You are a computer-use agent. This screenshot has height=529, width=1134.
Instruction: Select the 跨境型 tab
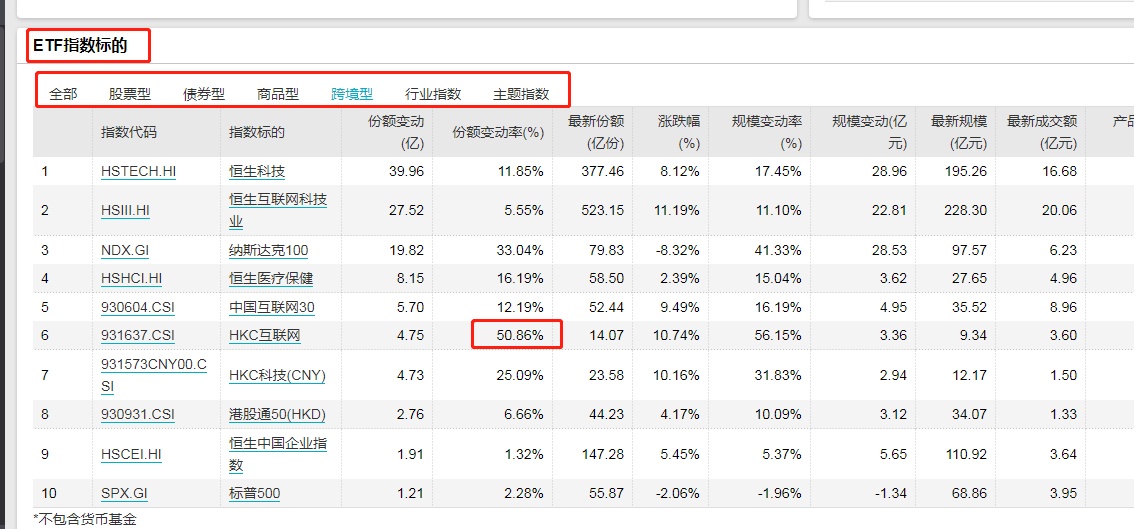pyautogui.click(x=352, y=94)
